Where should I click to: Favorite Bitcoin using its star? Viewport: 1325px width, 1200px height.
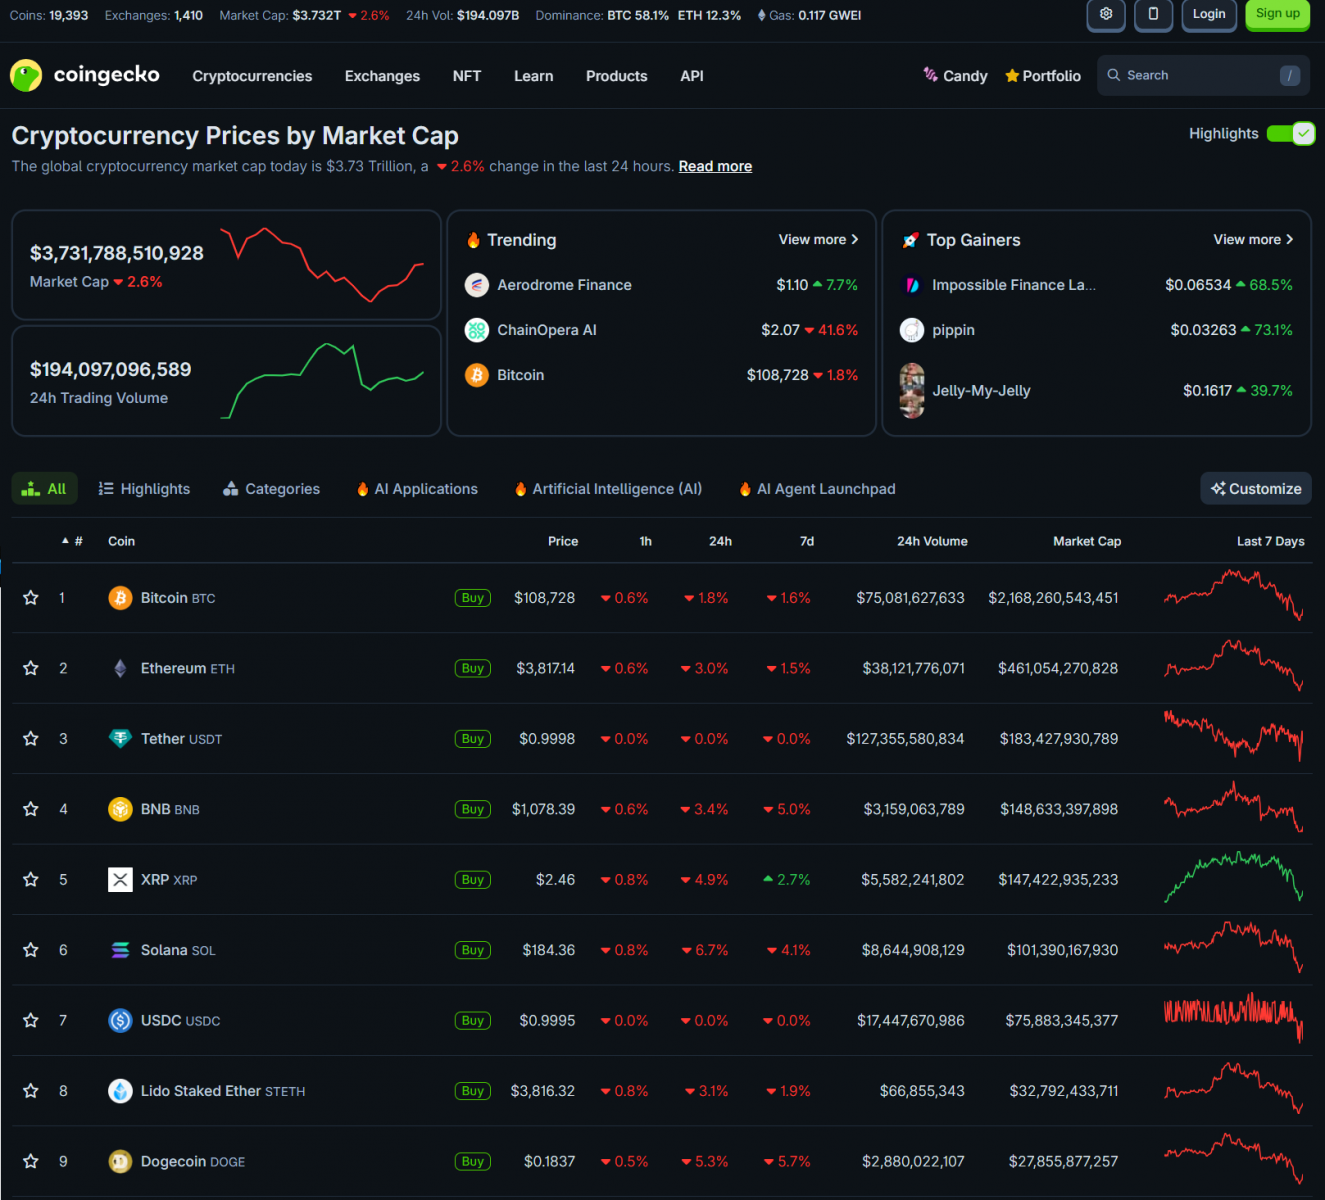pyautogui.click(x=31, y=598)
